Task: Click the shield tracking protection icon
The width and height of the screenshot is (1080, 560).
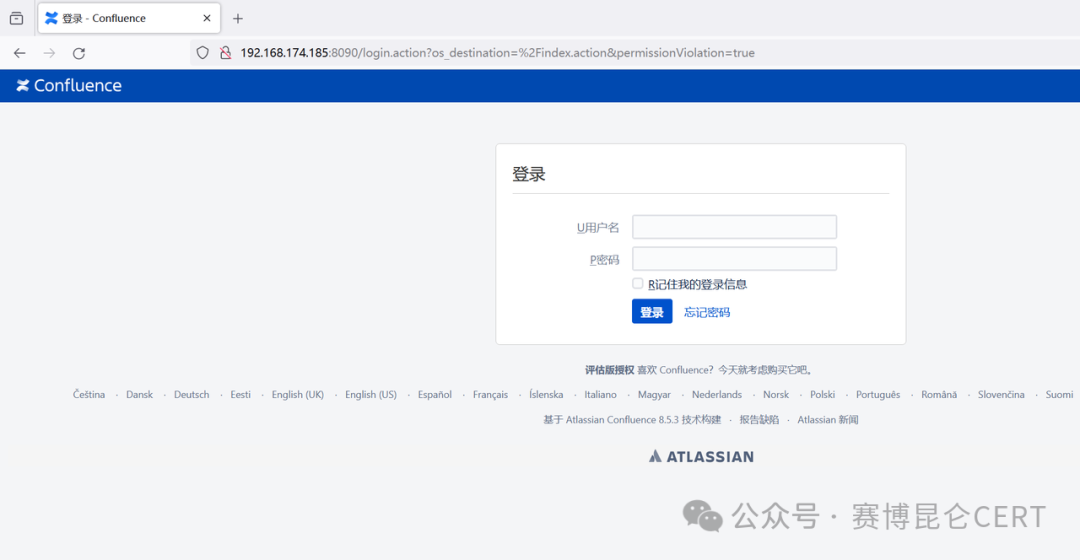Action: point(202,53)
